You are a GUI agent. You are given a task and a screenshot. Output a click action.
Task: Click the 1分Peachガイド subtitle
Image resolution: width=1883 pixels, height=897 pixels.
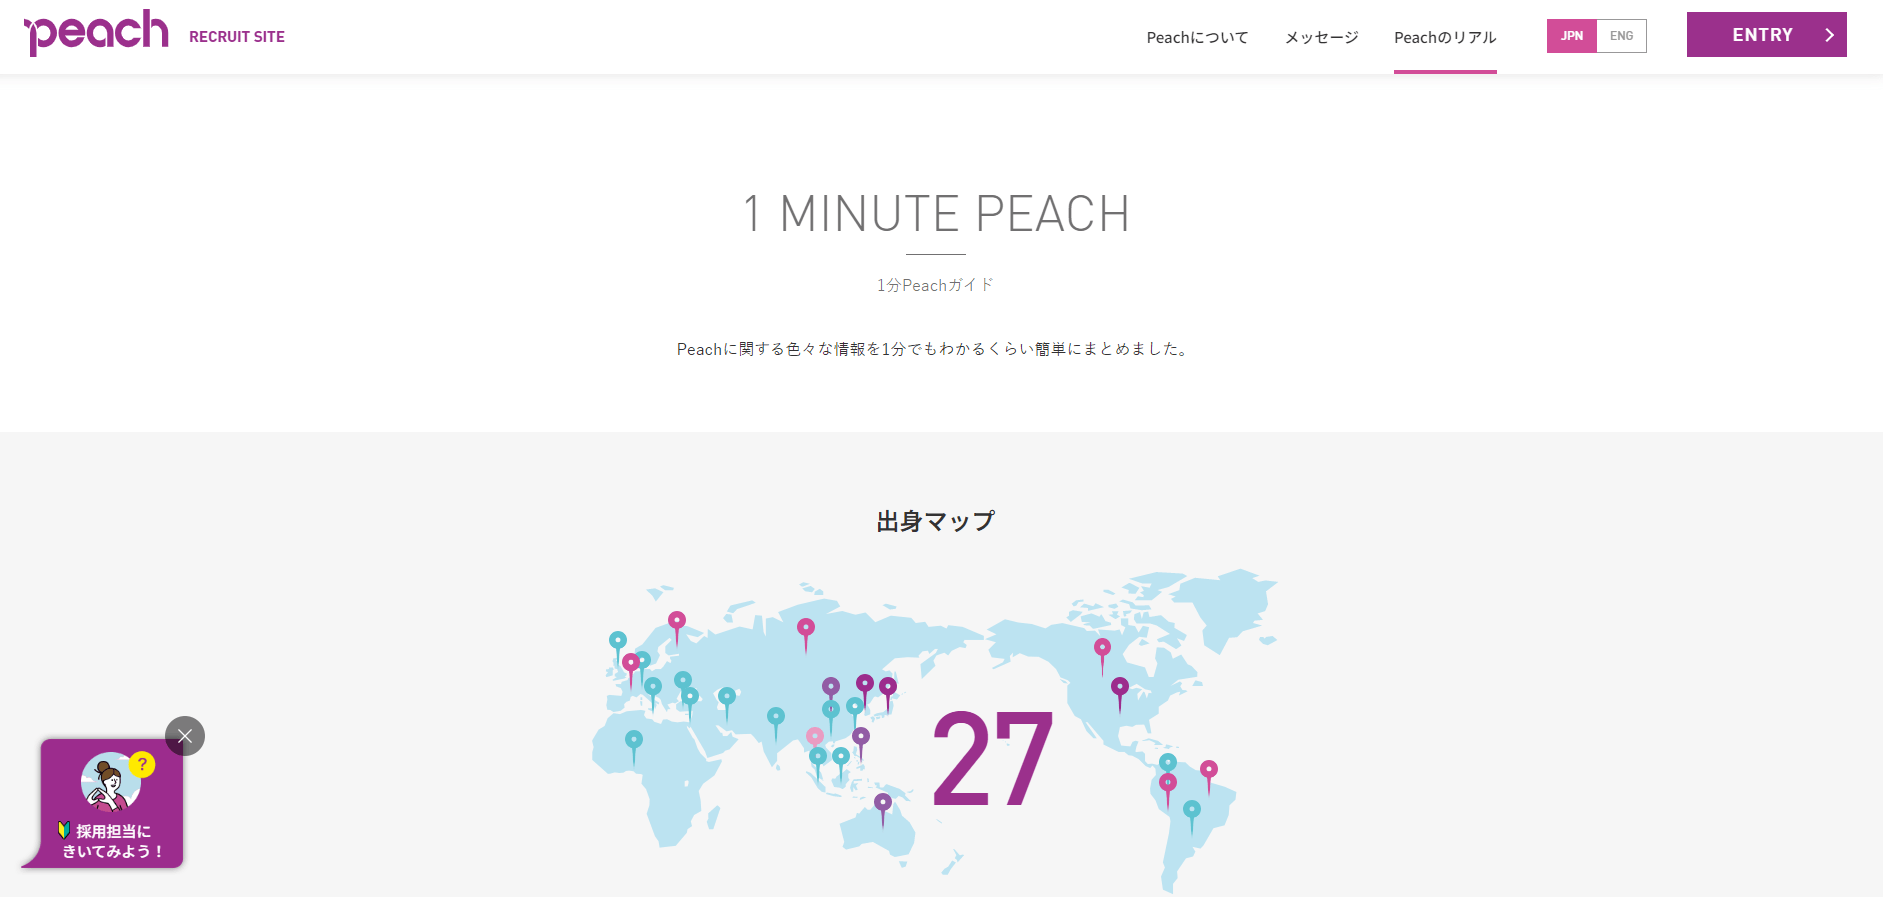pyautogui.click(x=936, y=285)
